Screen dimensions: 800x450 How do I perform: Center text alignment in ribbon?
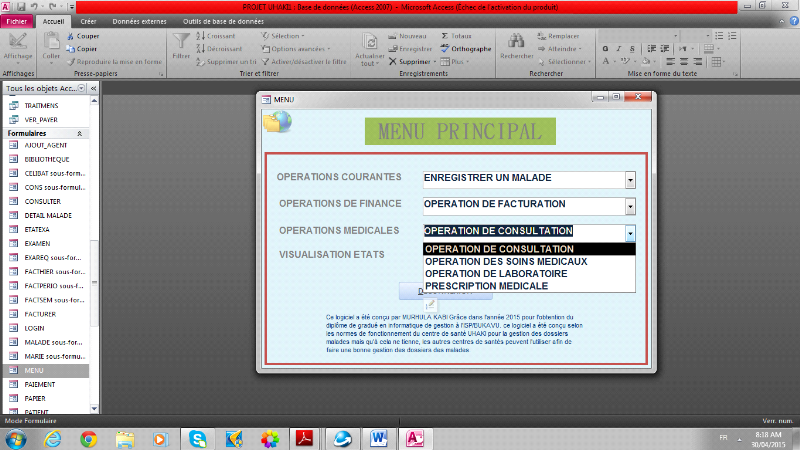tap(684, 62)
